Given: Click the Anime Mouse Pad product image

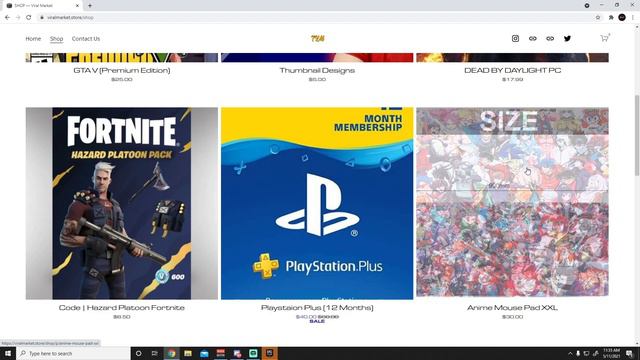Looking at the screenshot, I should coord(512,202).
